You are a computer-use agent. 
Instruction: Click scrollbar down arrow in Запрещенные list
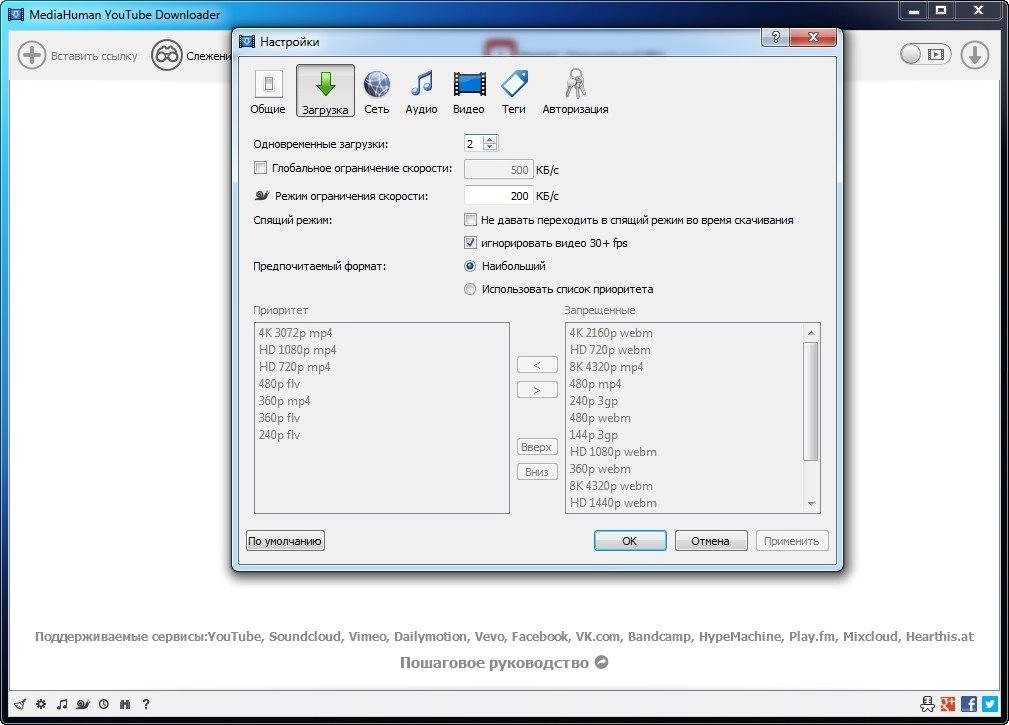(x=811, y=504)
